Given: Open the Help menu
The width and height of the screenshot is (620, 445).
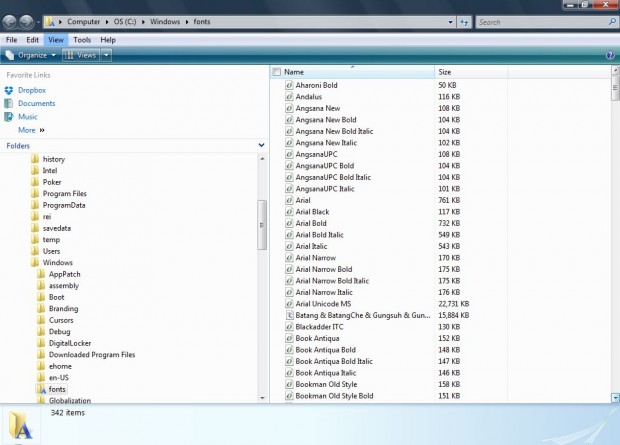Looking at the screenshot, I should (x=108, y=40).
